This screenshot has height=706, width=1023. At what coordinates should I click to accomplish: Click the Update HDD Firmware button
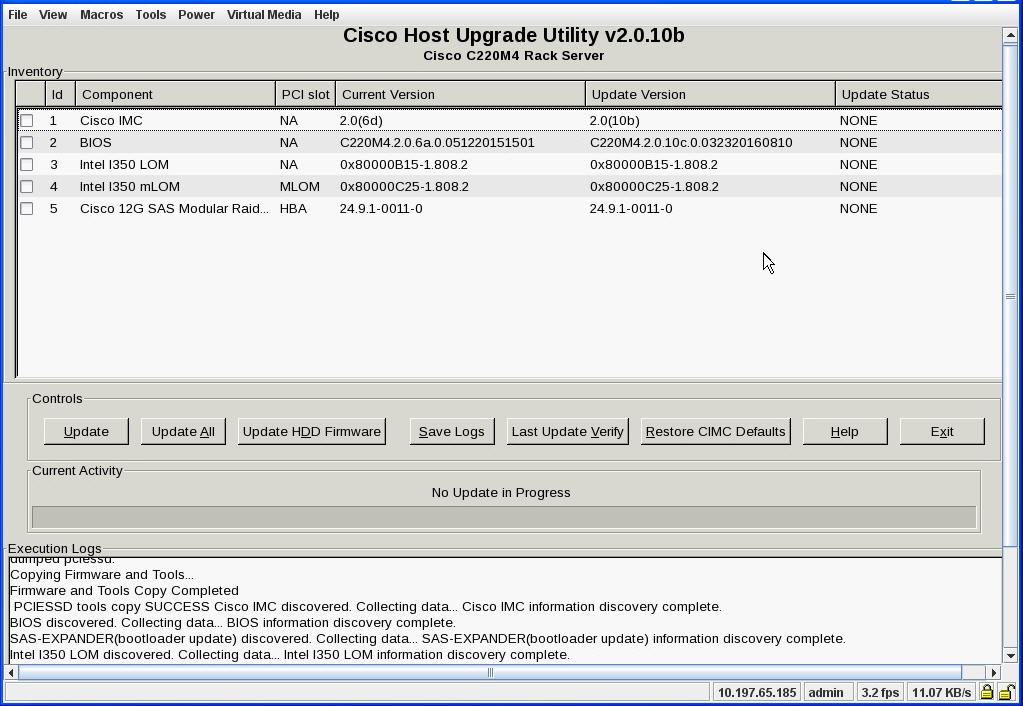[311, 431]
